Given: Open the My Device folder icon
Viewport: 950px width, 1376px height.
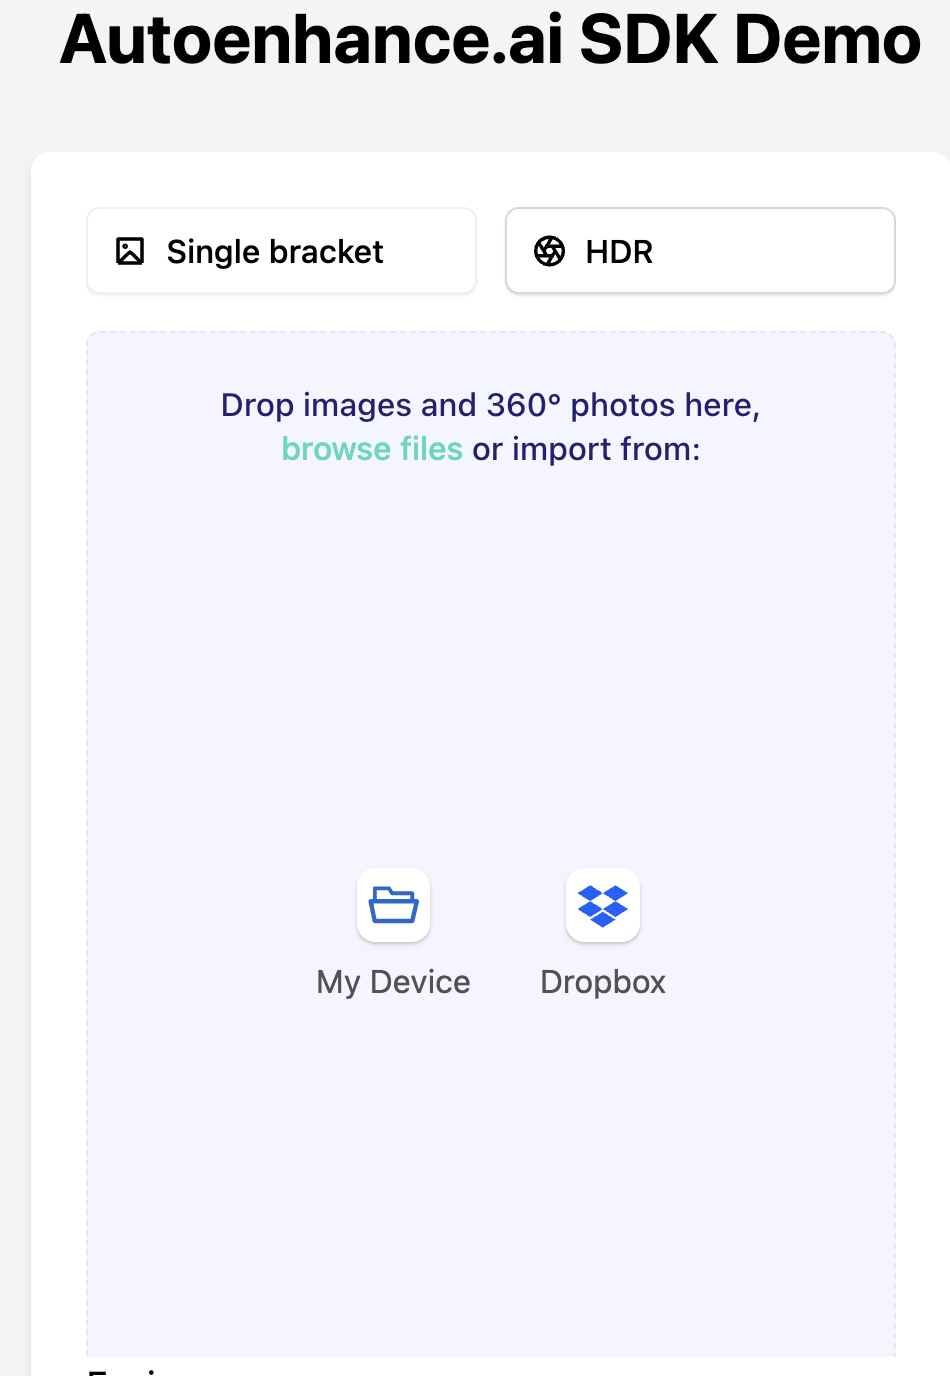Looking at the screenshot, I should pyautogui.click(x=394, y=905).
